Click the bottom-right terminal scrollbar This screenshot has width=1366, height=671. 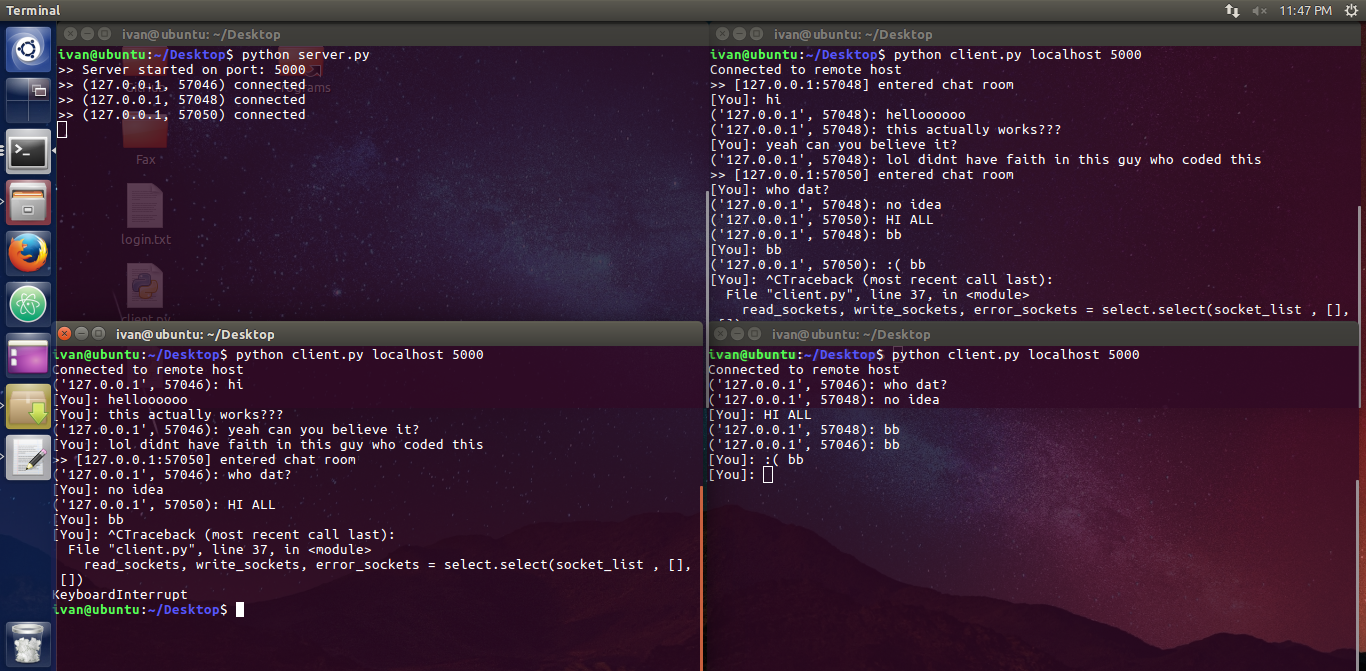point(1359,574)
